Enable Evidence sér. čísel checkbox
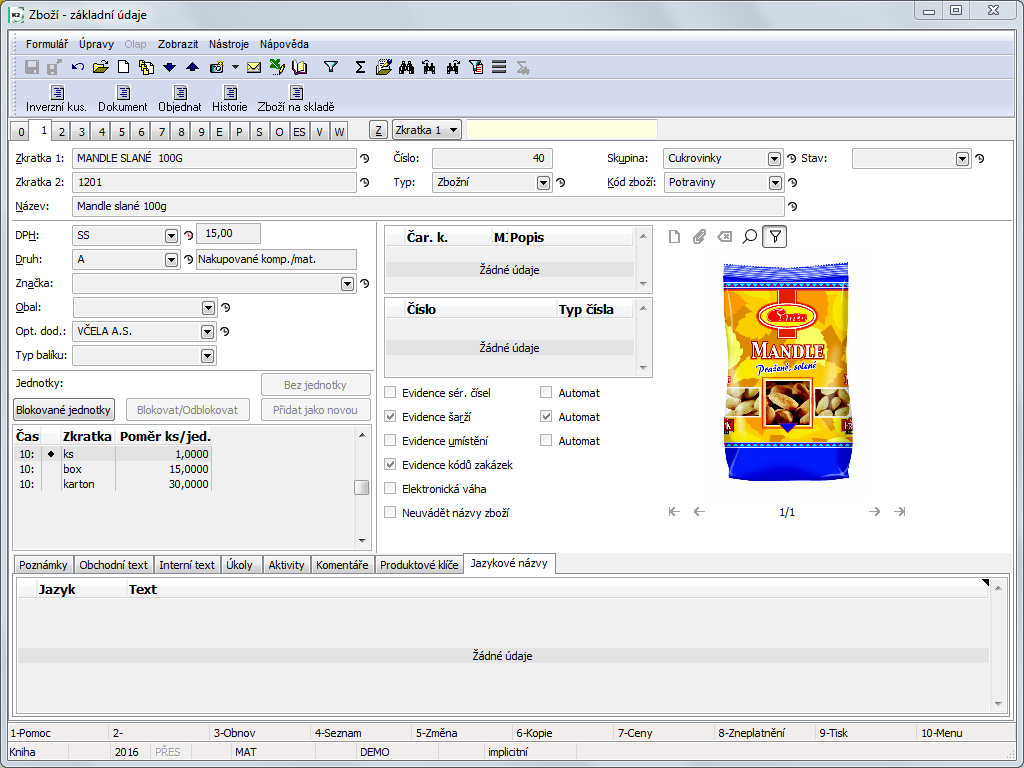This screenshot has width=1024, height=768. click(390, 393)
